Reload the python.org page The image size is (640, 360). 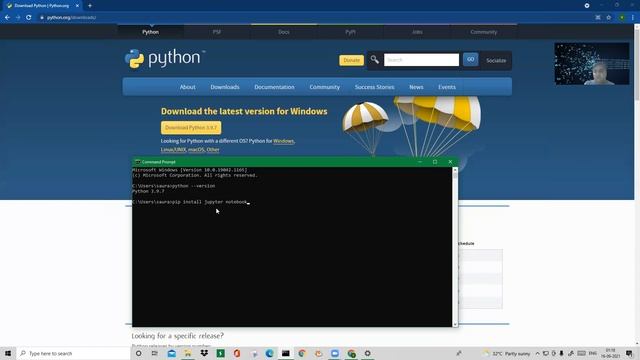[29, 18]
